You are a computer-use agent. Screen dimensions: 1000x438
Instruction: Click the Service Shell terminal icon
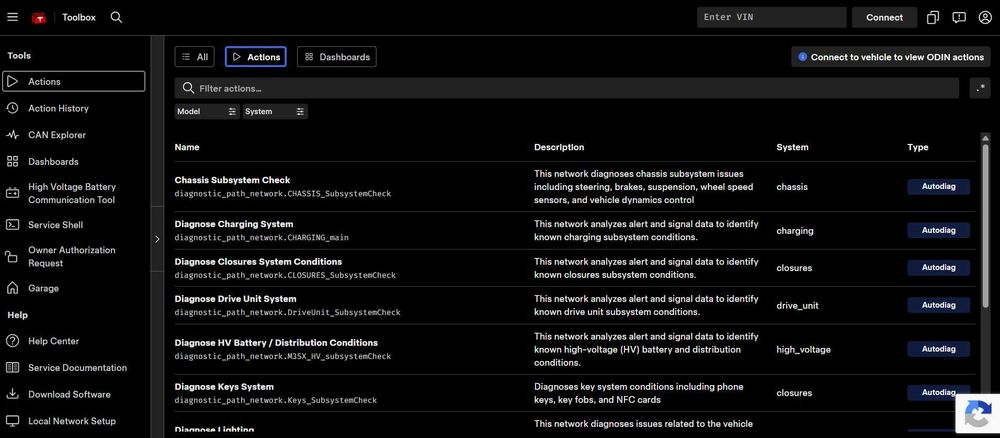coord(12,225)
